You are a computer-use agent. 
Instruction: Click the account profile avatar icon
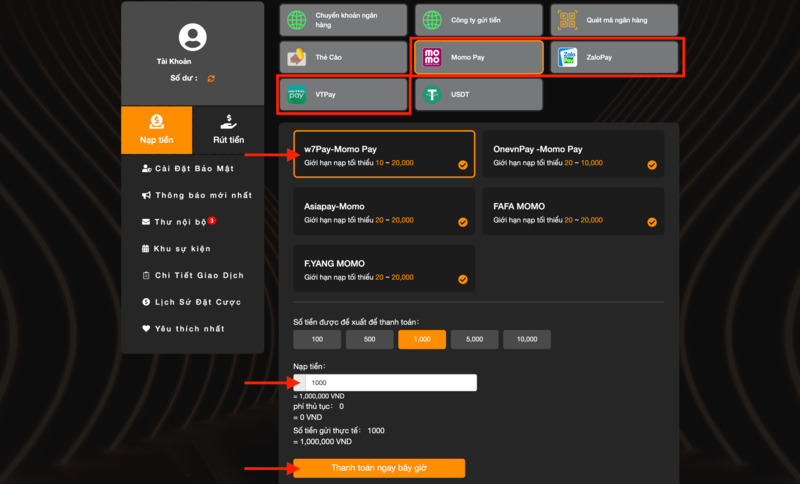[192, 38]
